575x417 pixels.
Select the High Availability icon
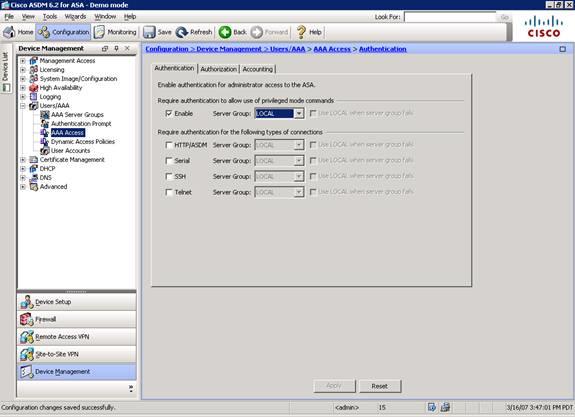tap(33, 88)
